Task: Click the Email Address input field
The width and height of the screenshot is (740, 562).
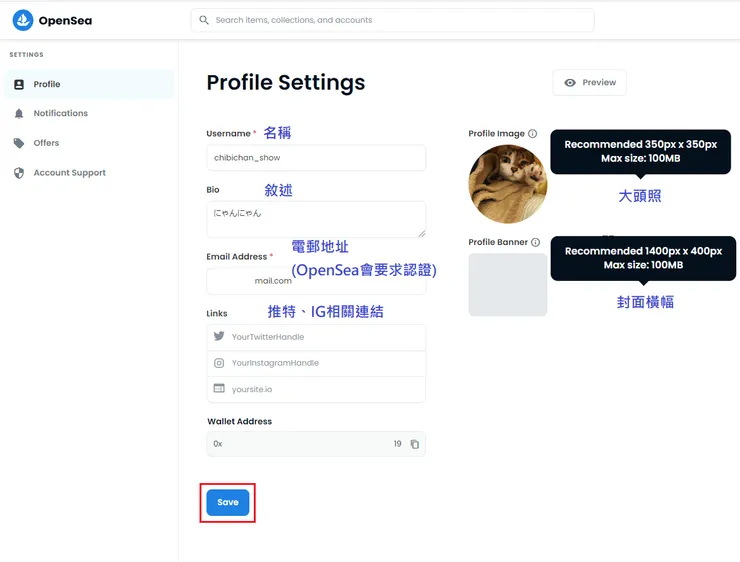Action: [x=316, y=281]
